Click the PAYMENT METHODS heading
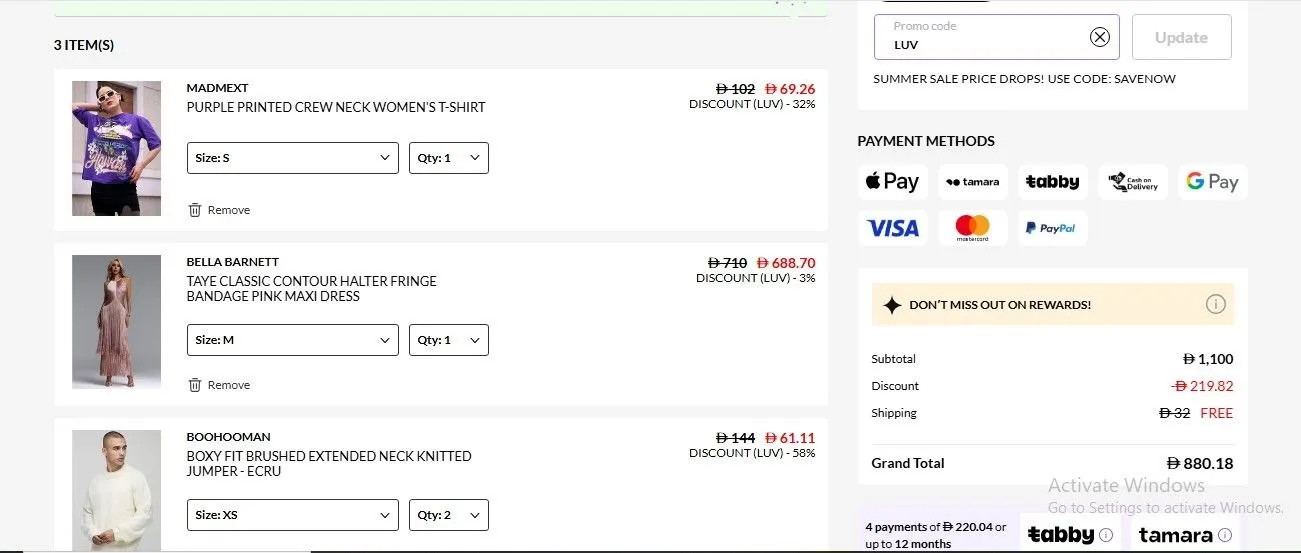This screenshot has width=1301, height=553. coord(926,141)
